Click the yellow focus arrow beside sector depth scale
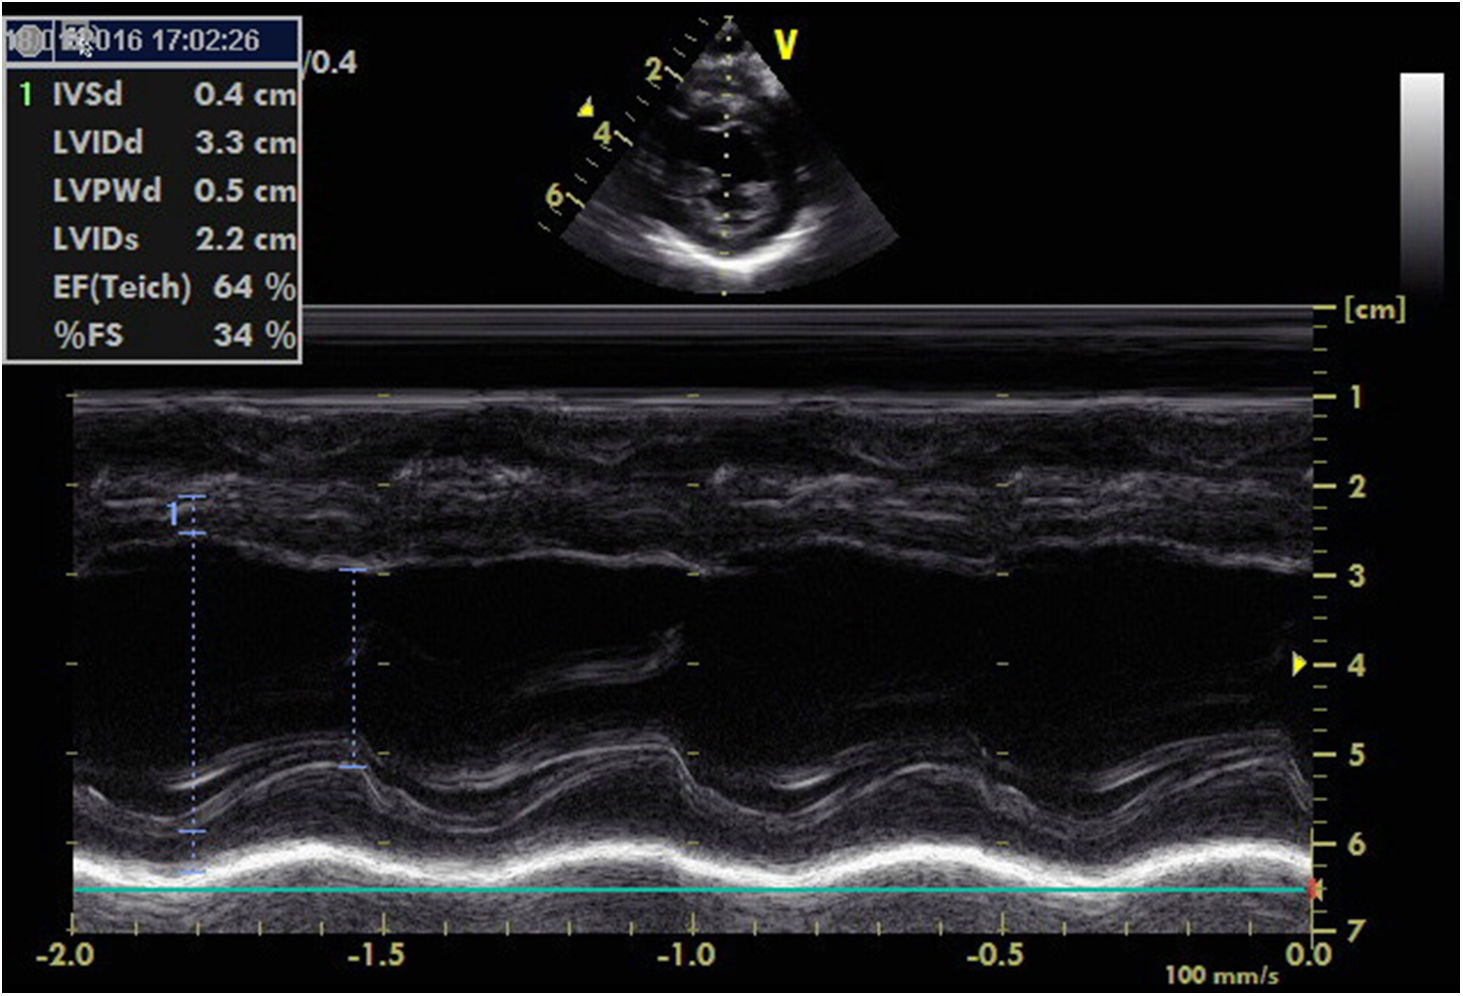Screen dimensions: 1463x996 point(587,107)
